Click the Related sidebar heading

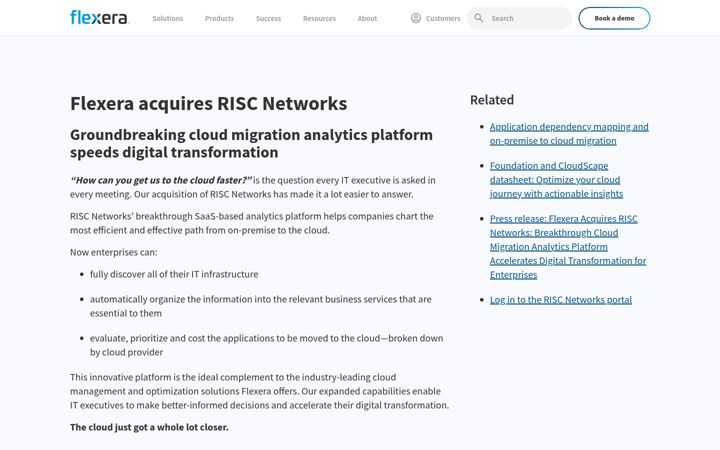(x=492, y=100)
